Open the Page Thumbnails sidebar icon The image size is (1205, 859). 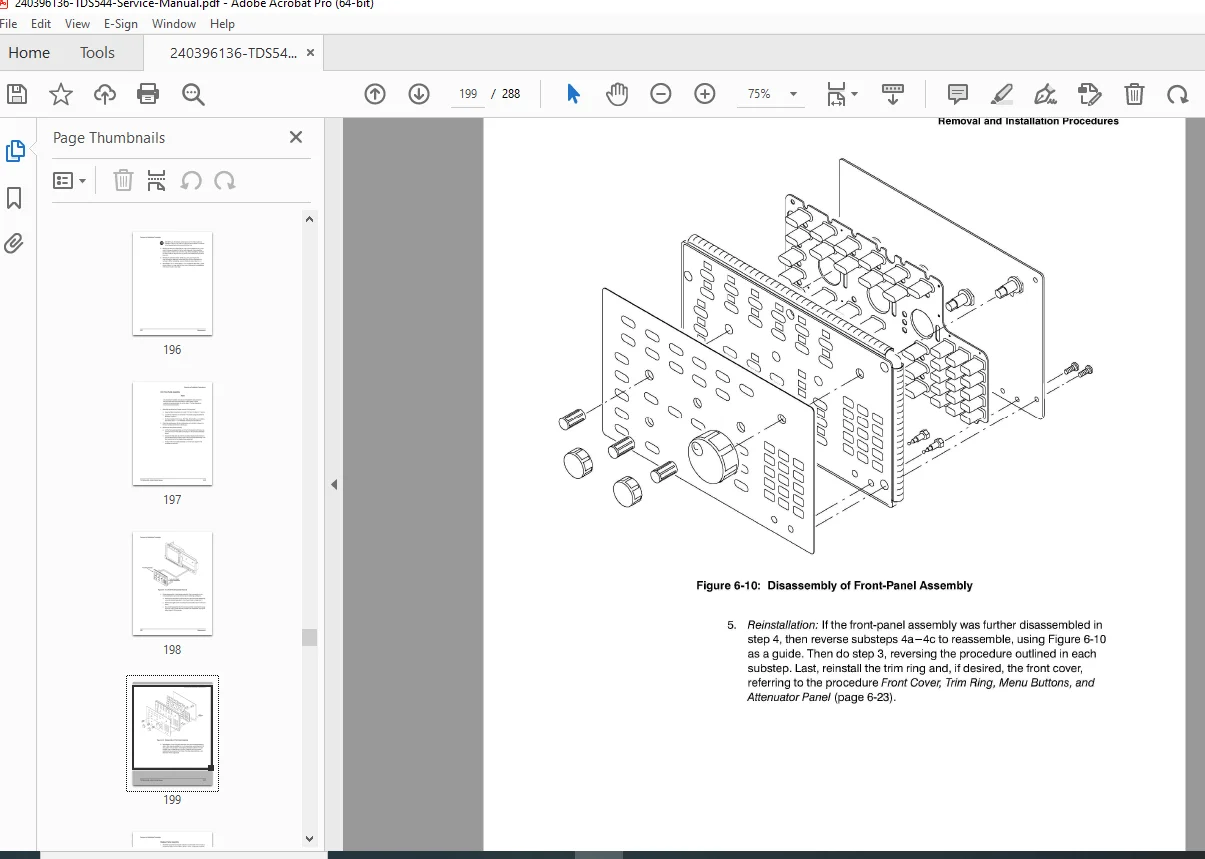pos(15,151)
